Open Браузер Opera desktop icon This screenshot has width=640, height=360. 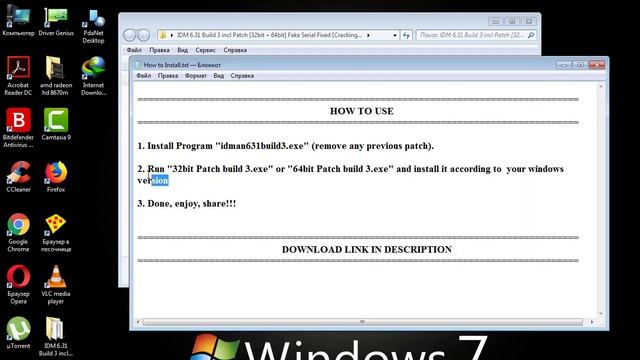coord(18,284)
